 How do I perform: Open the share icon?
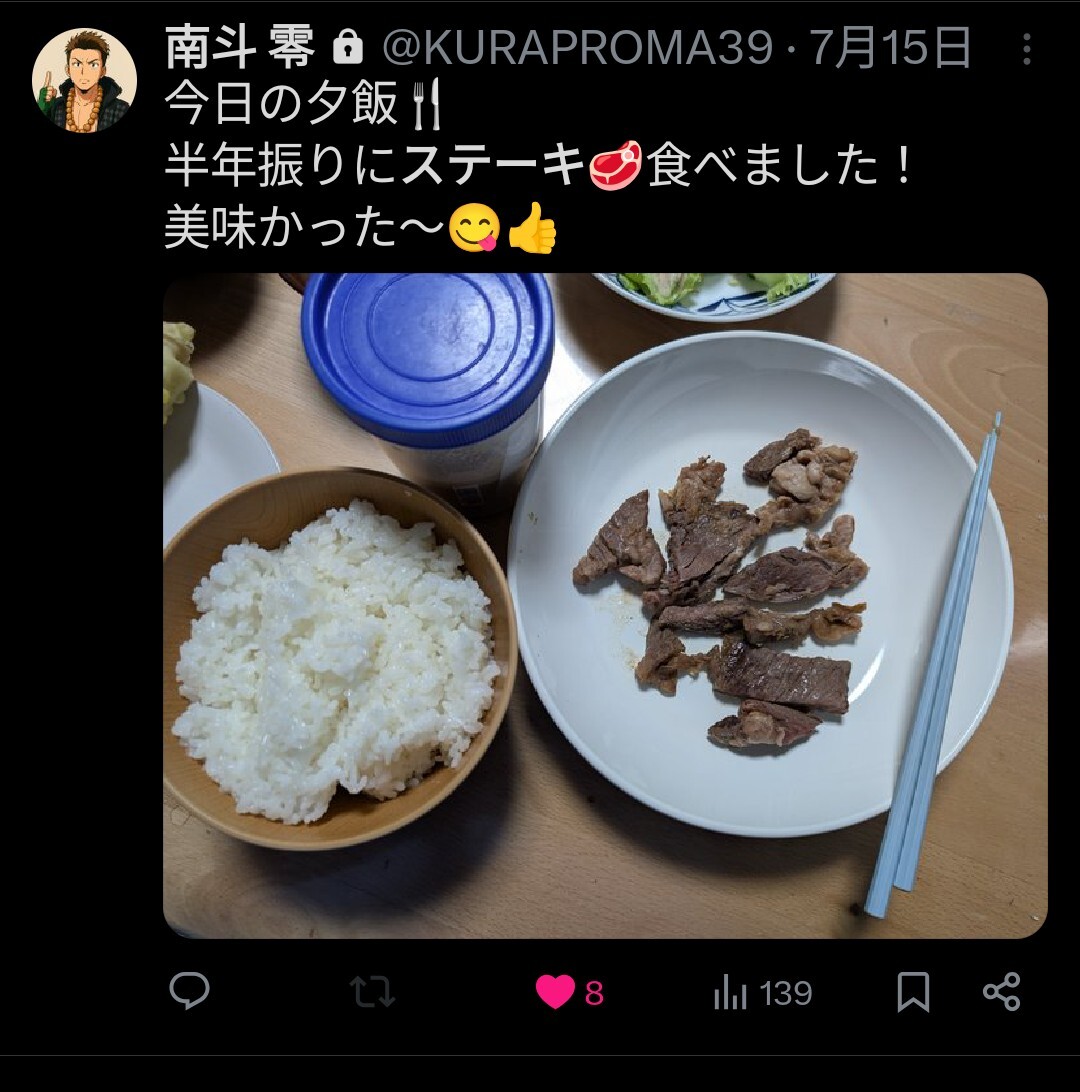pyautogui.click(x=1001, y=992)
